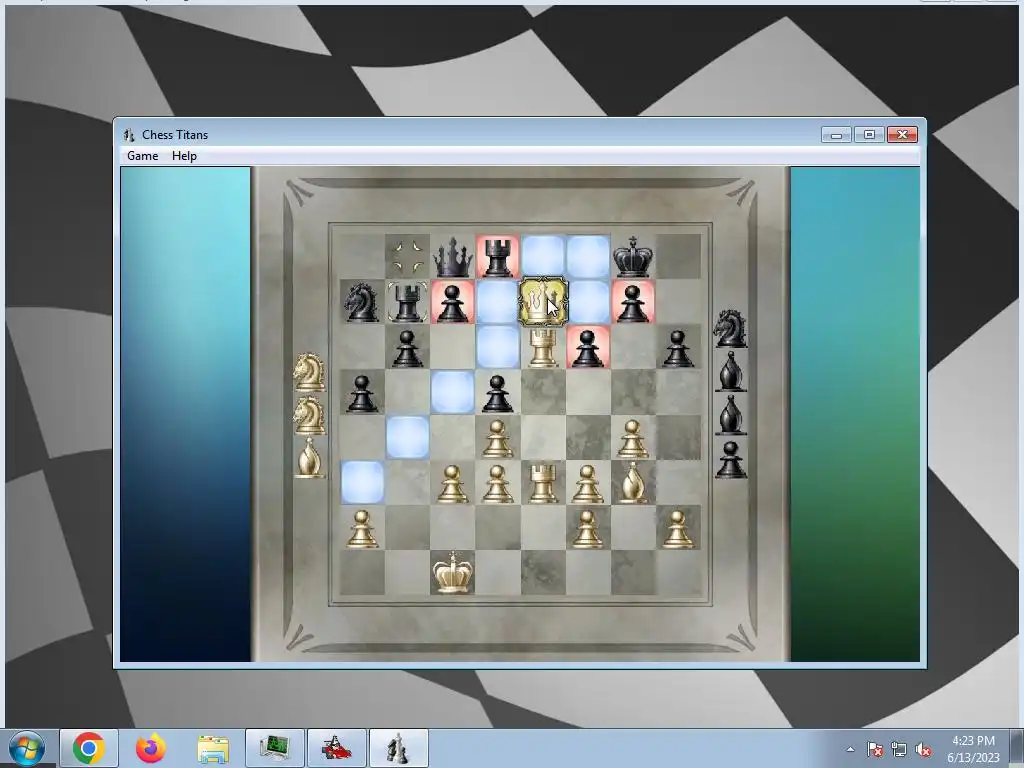Viewport: 1024px width, 768px height.
Task: Move queen to blue square c5
Action: click(x=452, y=392)
